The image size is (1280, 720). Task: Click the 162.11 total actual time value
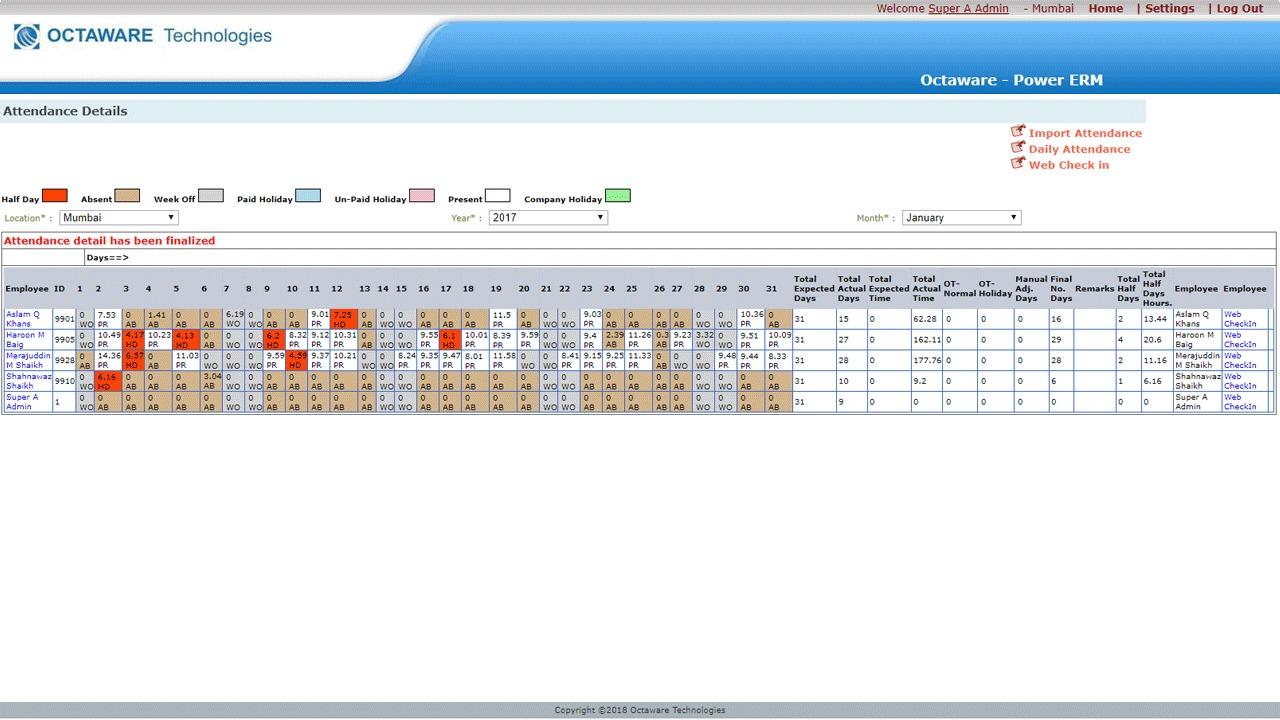[925, 340]
